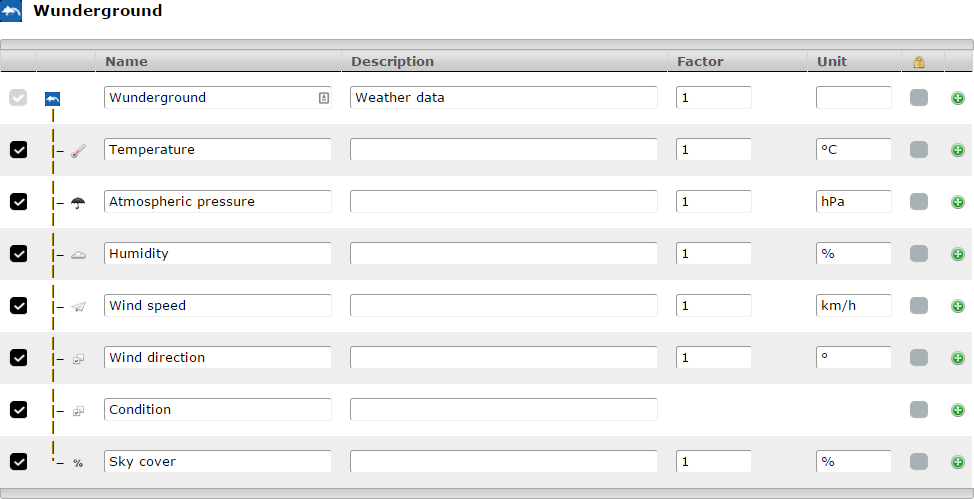
Task: Click the Humidity name field
Action: coord(217,254)
